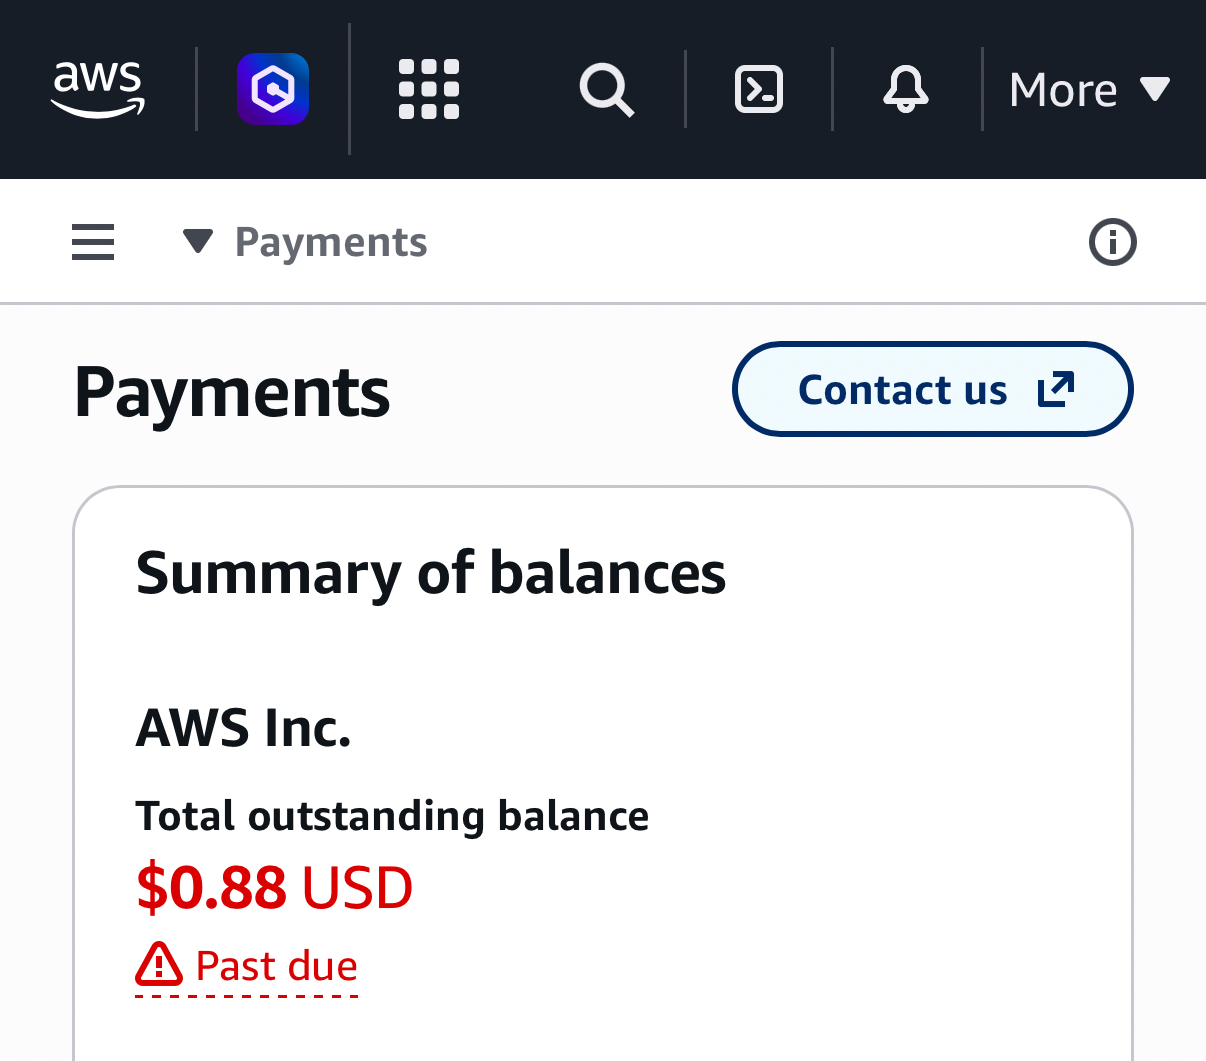Open notifications bell
This screenshot has height=1061, width=1206.
[x=906, y=89]
